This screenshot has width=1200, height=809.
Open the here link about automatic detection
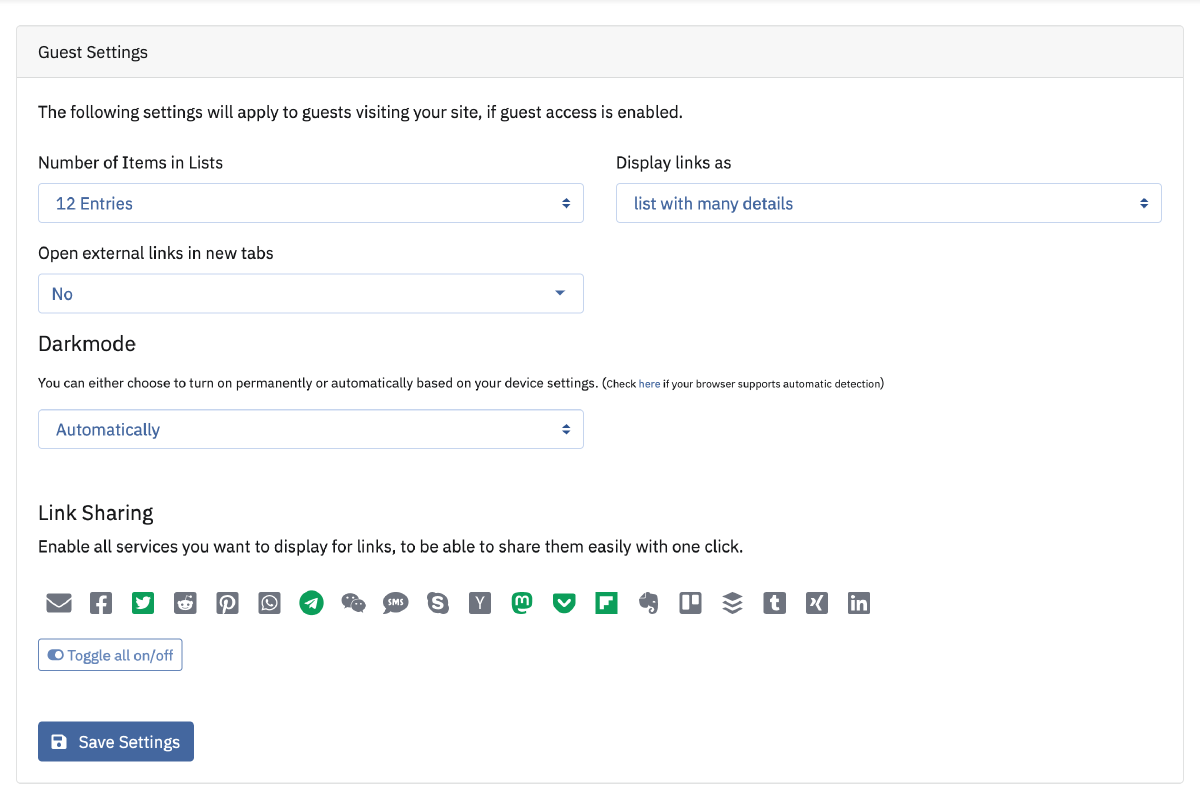pyautogui.click(x=649, y=383)
